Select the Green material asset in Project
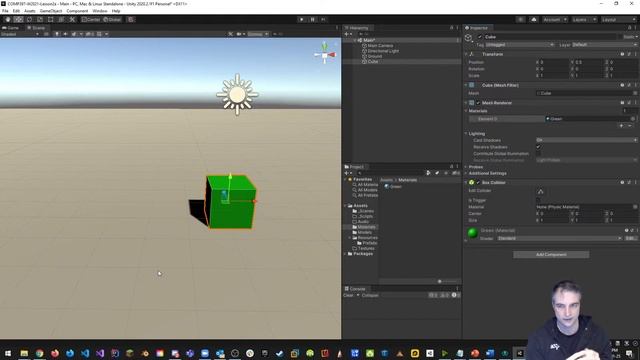 [393, 187]
